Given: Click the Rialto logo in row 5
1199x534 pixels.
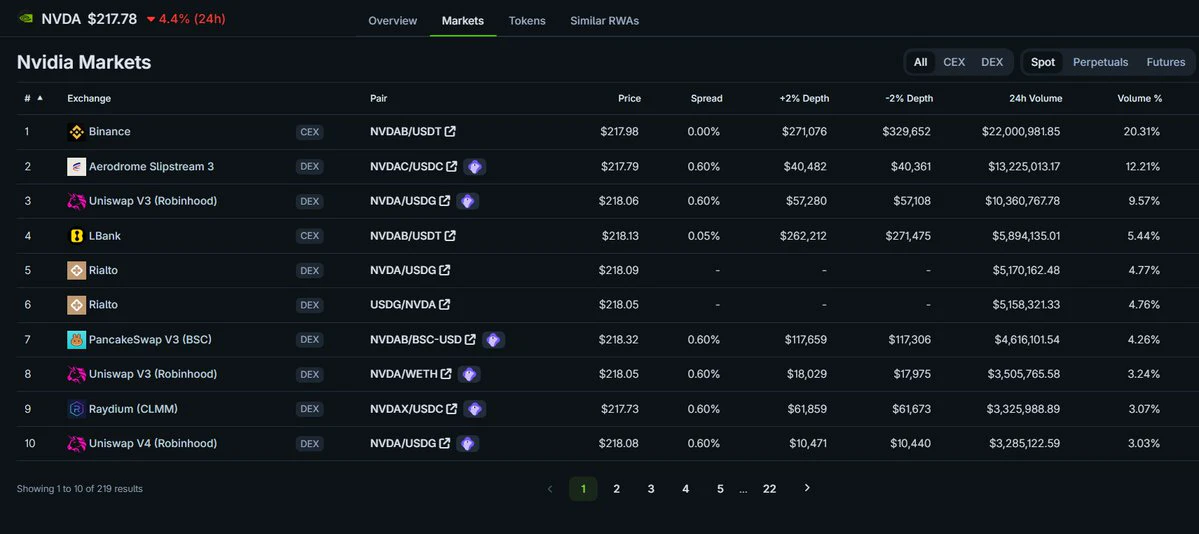Looking at the screenshot, I should tap(76, 270).
